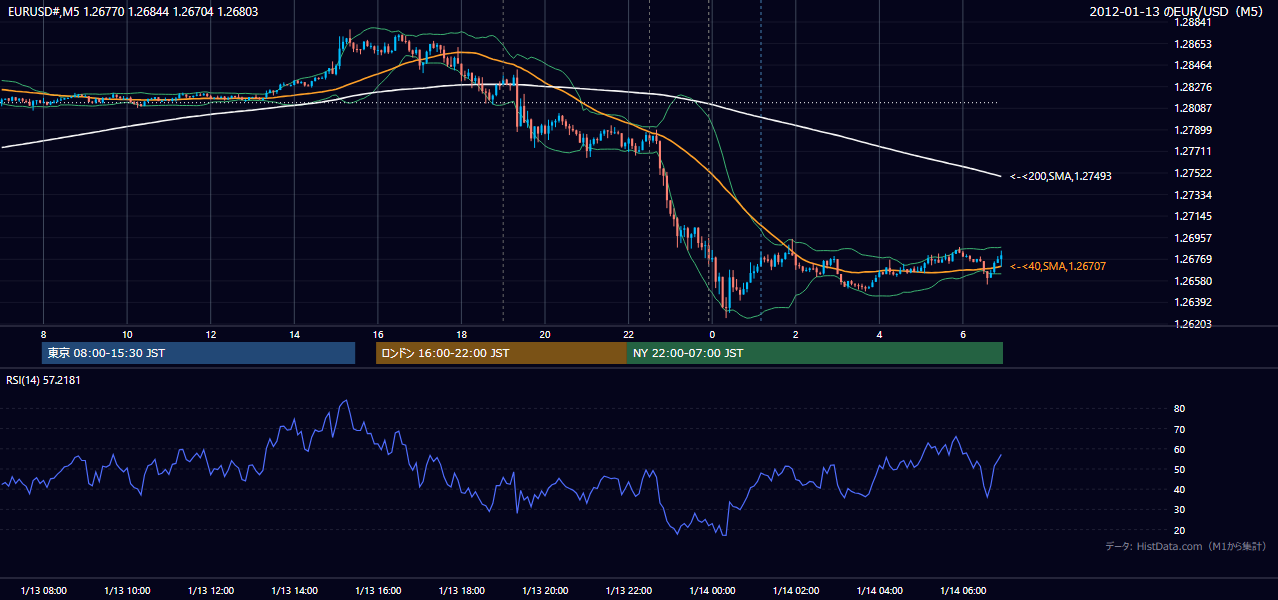Click hour label 16 under price chart
Screen dimensions: 1278x600
(x=378, y=334)
